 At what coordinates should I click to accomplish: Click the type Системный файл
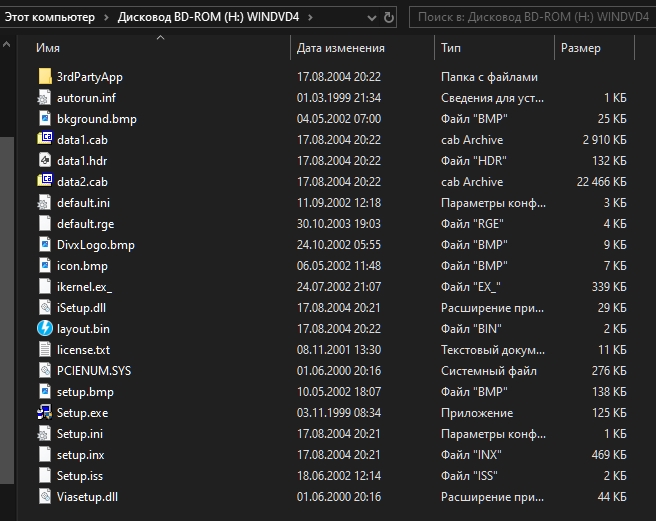[x=489, y=370]
